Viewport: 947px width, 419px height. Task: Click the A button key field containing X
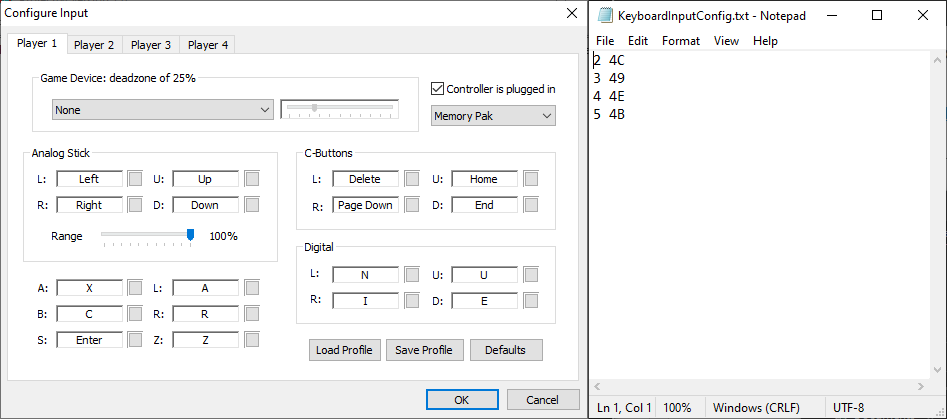click(x=90, y=288)
